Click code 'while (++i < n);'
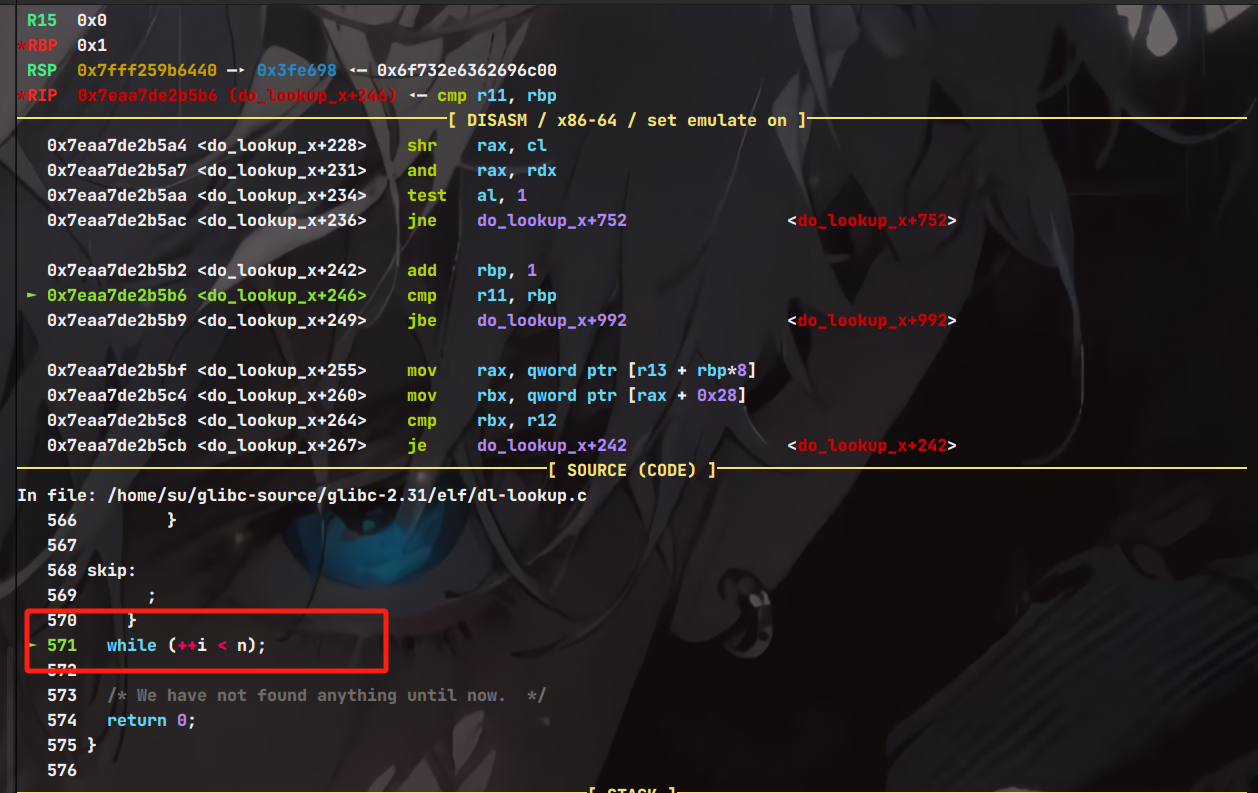 [x=187, y=645]
